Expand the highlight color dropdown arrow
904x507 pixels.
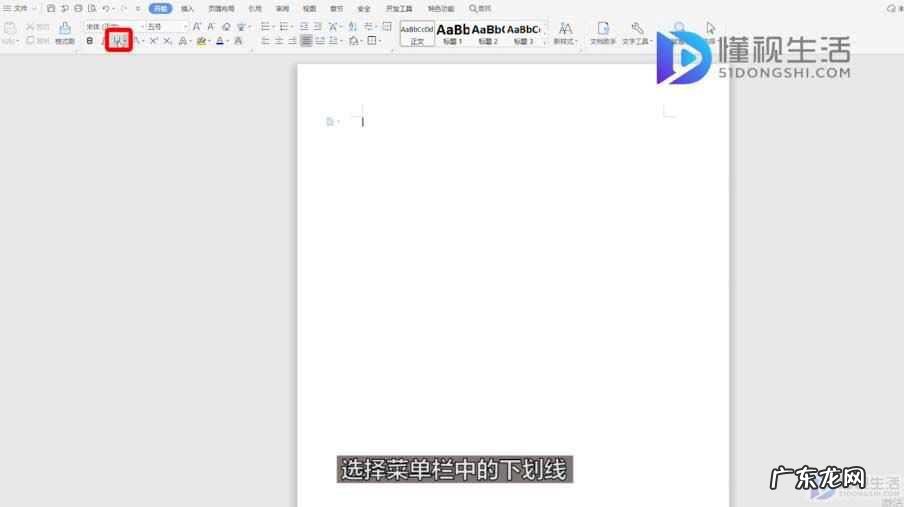(209, 41)
